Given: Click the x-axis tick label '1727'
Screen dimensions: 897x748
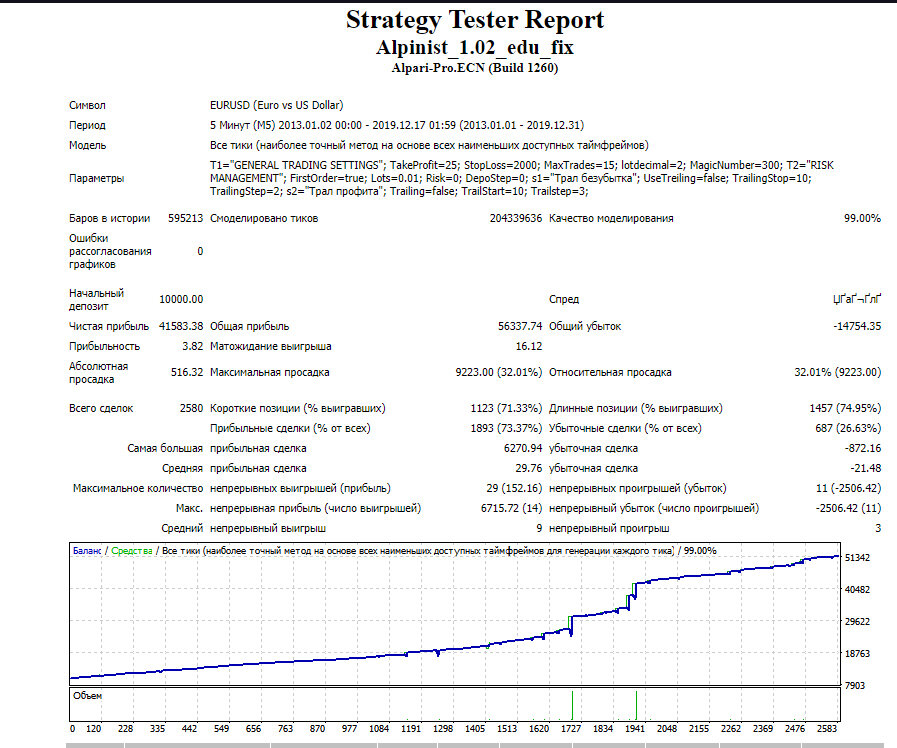Looking at the screenshot, I should point(570,729).
